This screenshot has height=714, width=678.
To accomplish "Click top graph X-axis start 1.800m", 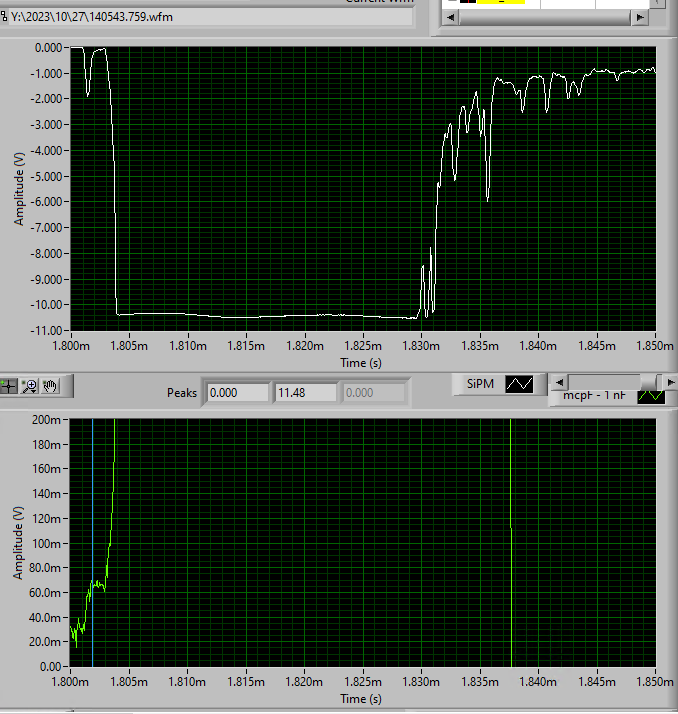I will (x=71, y=346).
